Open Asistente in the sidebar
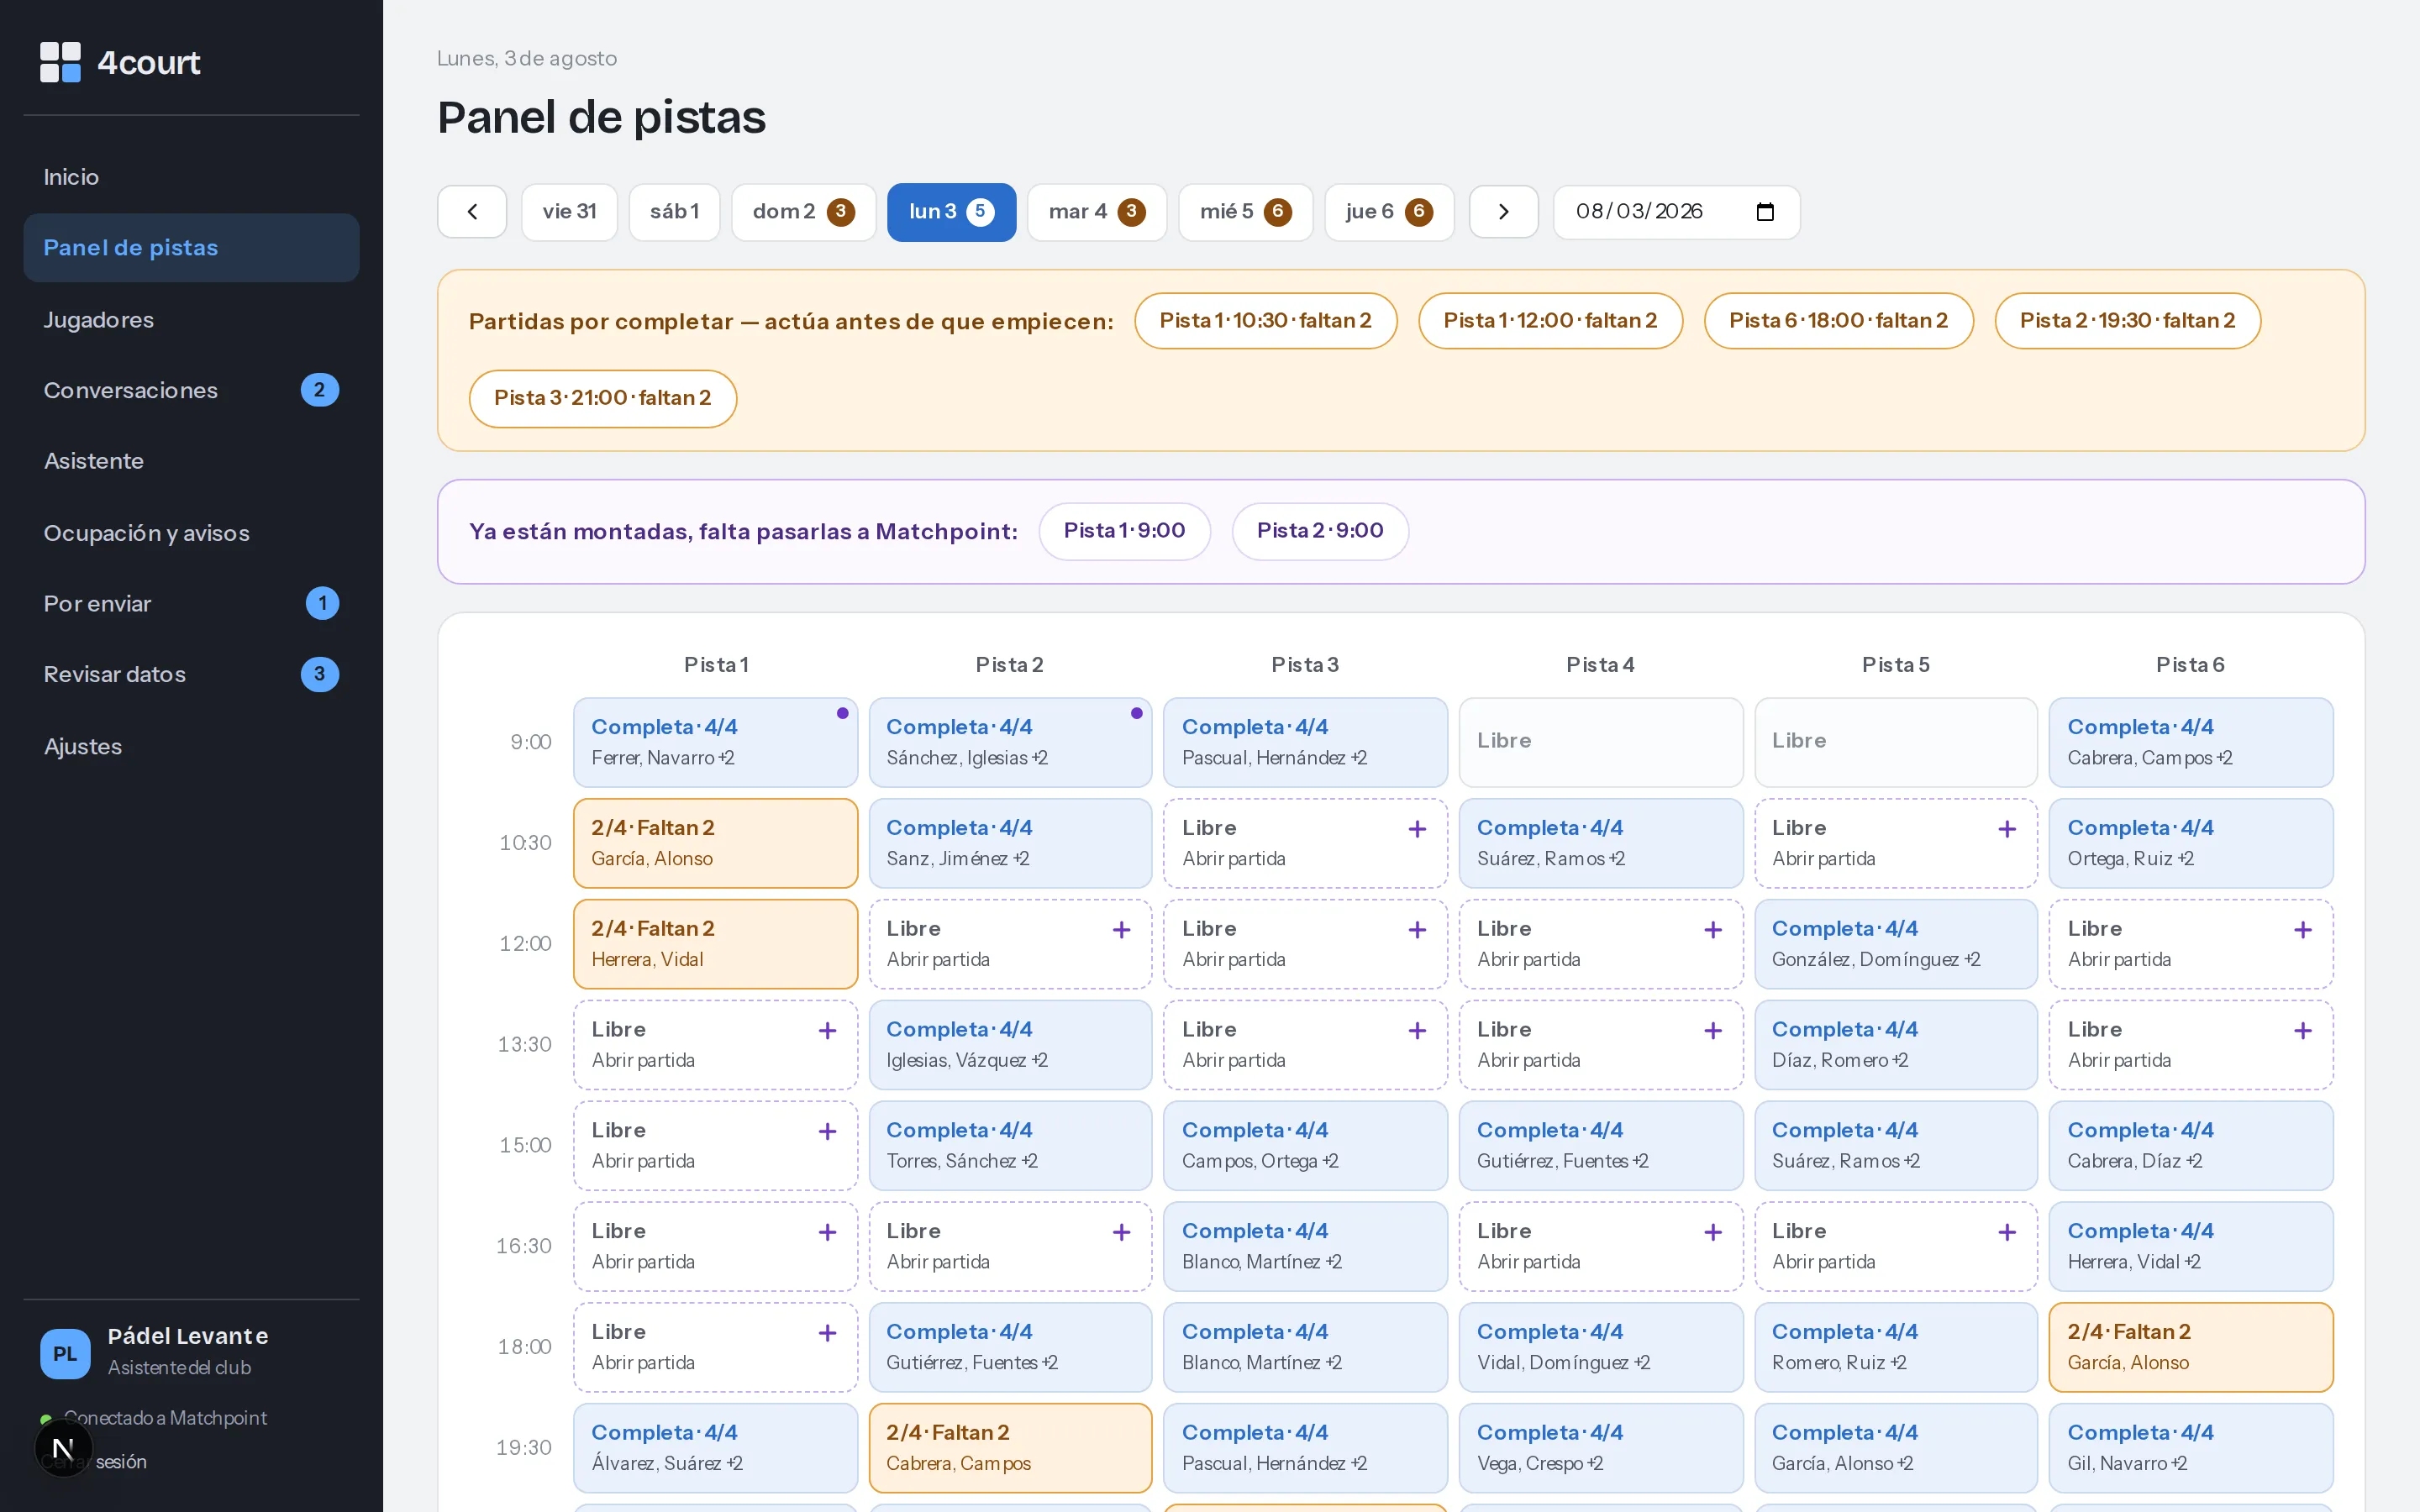 191,461
